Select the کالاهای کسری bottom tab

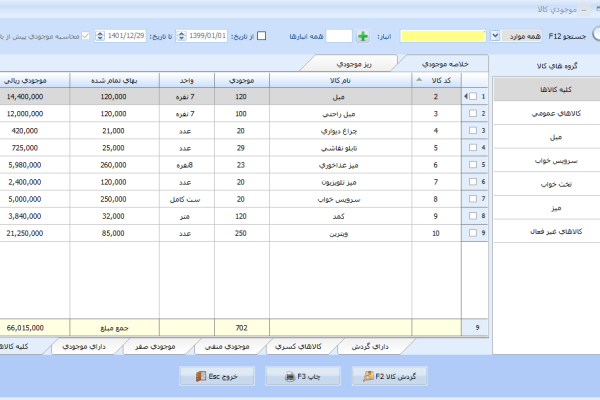pos(300,347)
